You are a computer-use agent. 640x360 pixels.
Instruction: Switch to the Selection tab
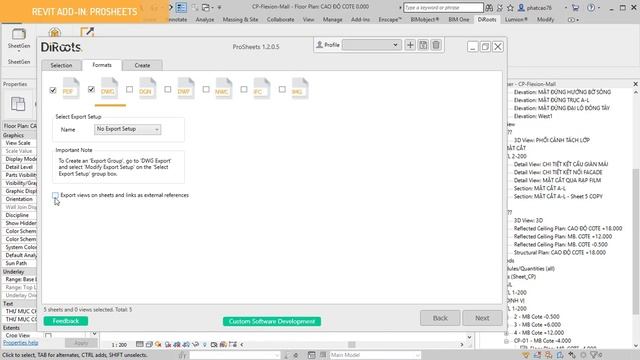tap(61, 65)
